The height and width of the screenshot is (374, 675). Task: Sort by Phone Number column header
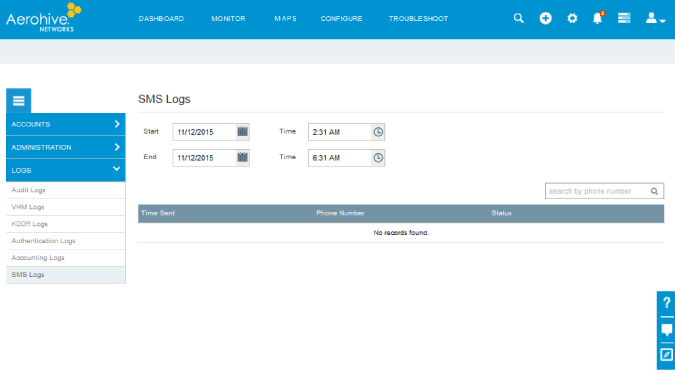pyautogui.click(x=340, y=213)
